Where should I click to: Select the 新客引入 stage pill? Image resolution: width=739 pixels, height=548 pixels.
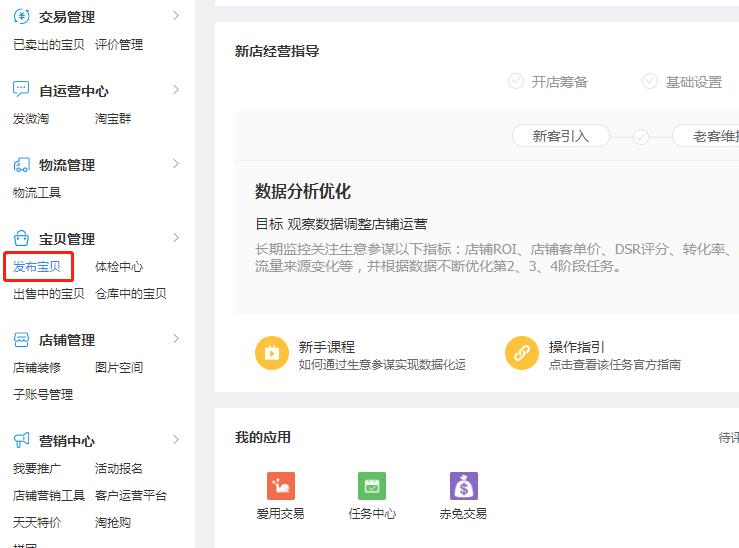click(x=561, y=136)
